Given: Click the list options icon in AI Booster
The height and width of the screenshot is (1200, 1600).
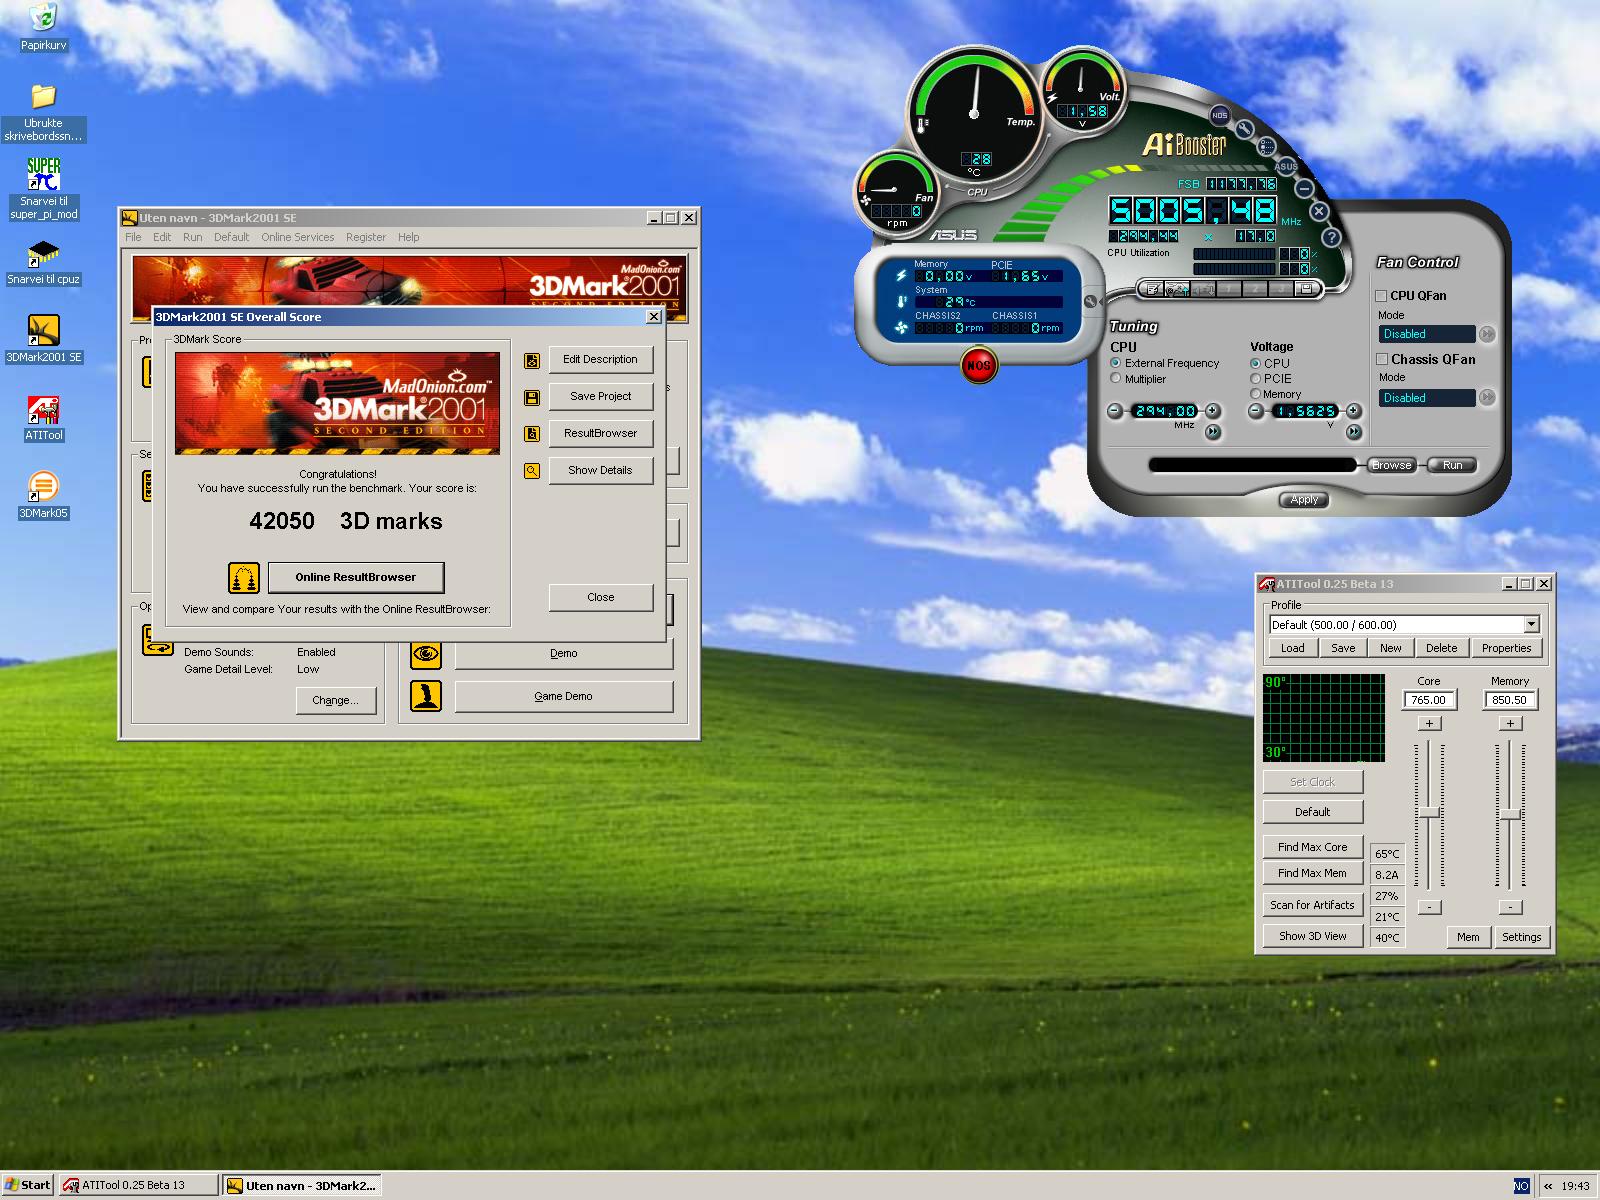Looking at the screenshot, I should pyautogui.click(x=1266, y=147).
